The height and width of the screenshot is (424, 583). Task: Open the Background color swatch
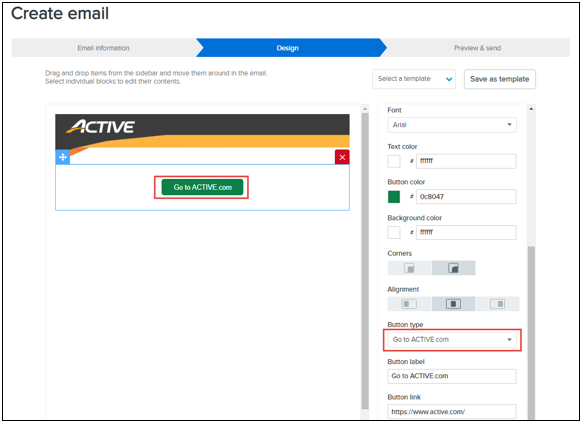(x=394, y=232)
